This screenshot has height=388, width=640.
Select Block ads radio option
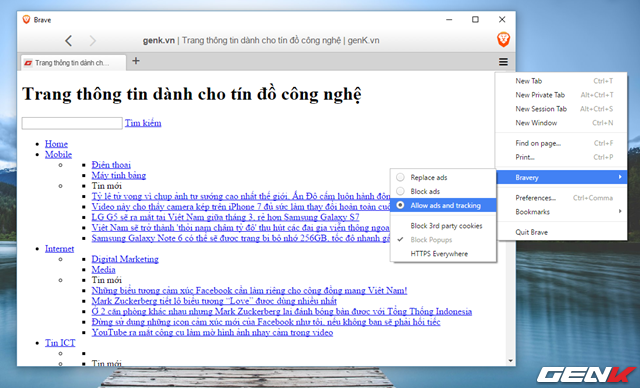tap(443, 191)
